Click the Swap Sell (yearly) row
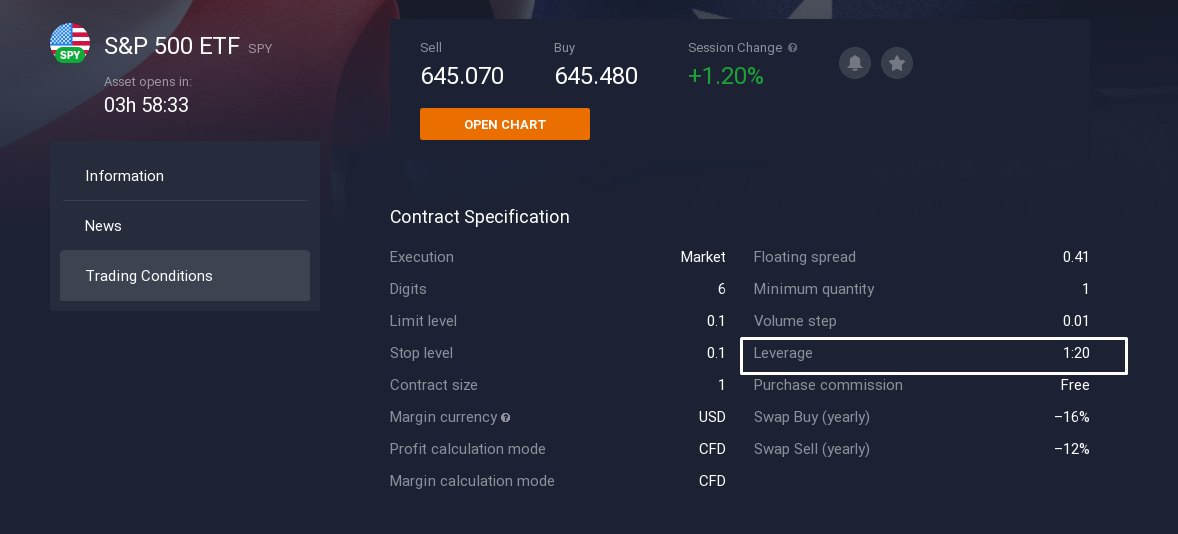1178x534 pixels. [920, 449]
